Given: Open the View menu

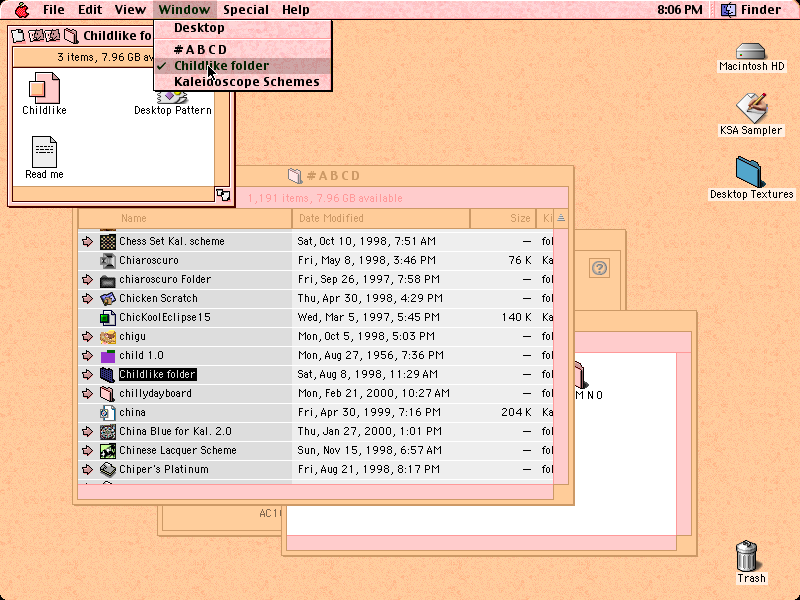Looking at the screenshot, I should tap(130, 10).
